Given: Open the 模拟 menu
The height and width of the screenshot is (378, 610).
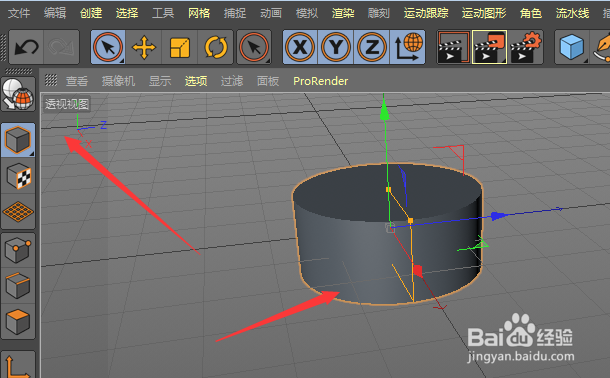Looking at the screenshot, I should tap(307, 13).
